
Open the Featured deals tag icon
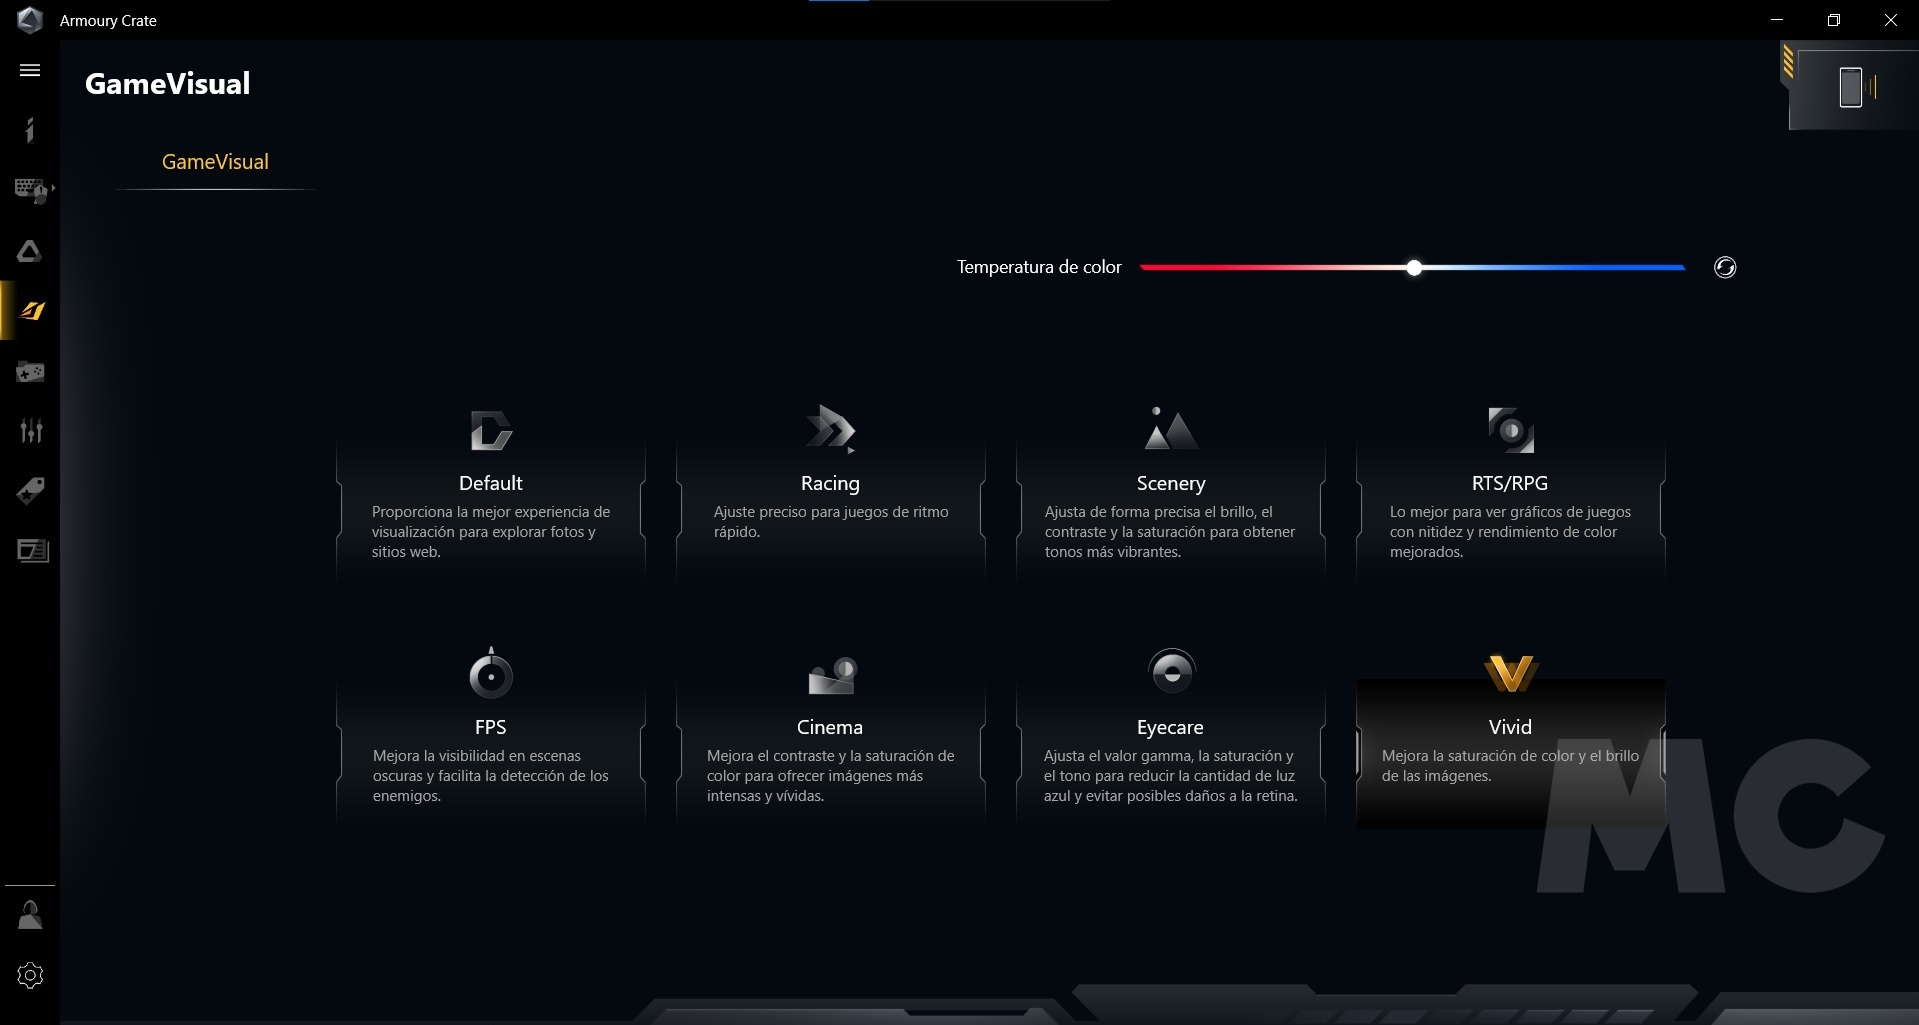30,491
